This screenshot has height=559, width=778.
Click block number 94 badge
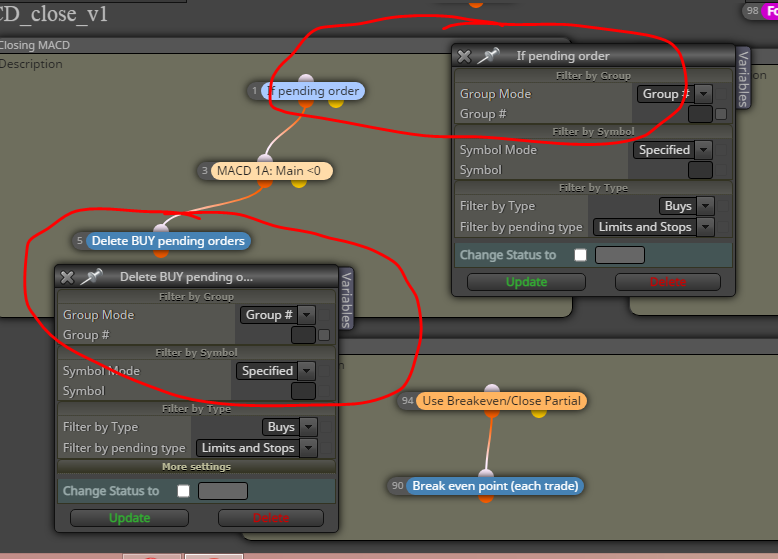[x=407, y=401]
